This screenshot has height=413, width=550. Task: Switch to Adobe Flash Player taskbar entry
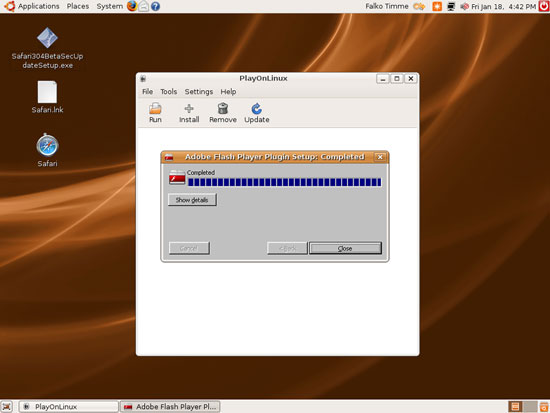pos(170,407)
